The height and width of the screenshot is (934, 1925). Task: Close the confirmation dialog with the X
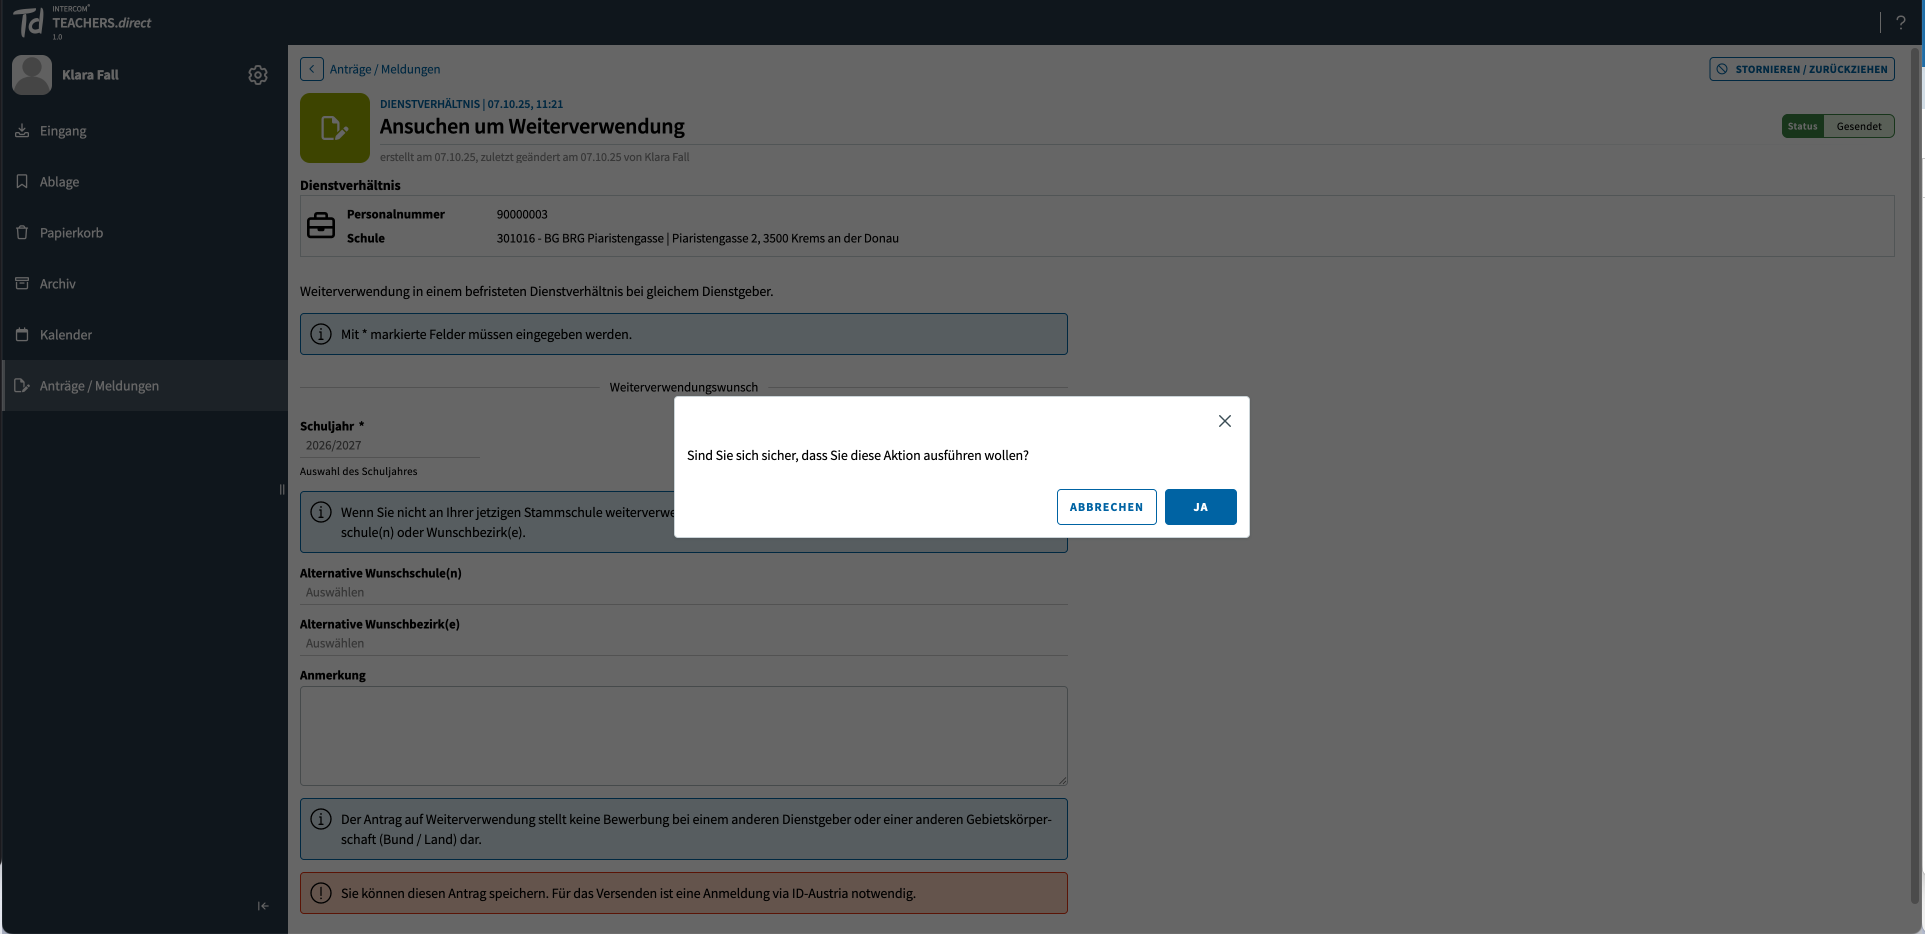[x=1224, y=421]
